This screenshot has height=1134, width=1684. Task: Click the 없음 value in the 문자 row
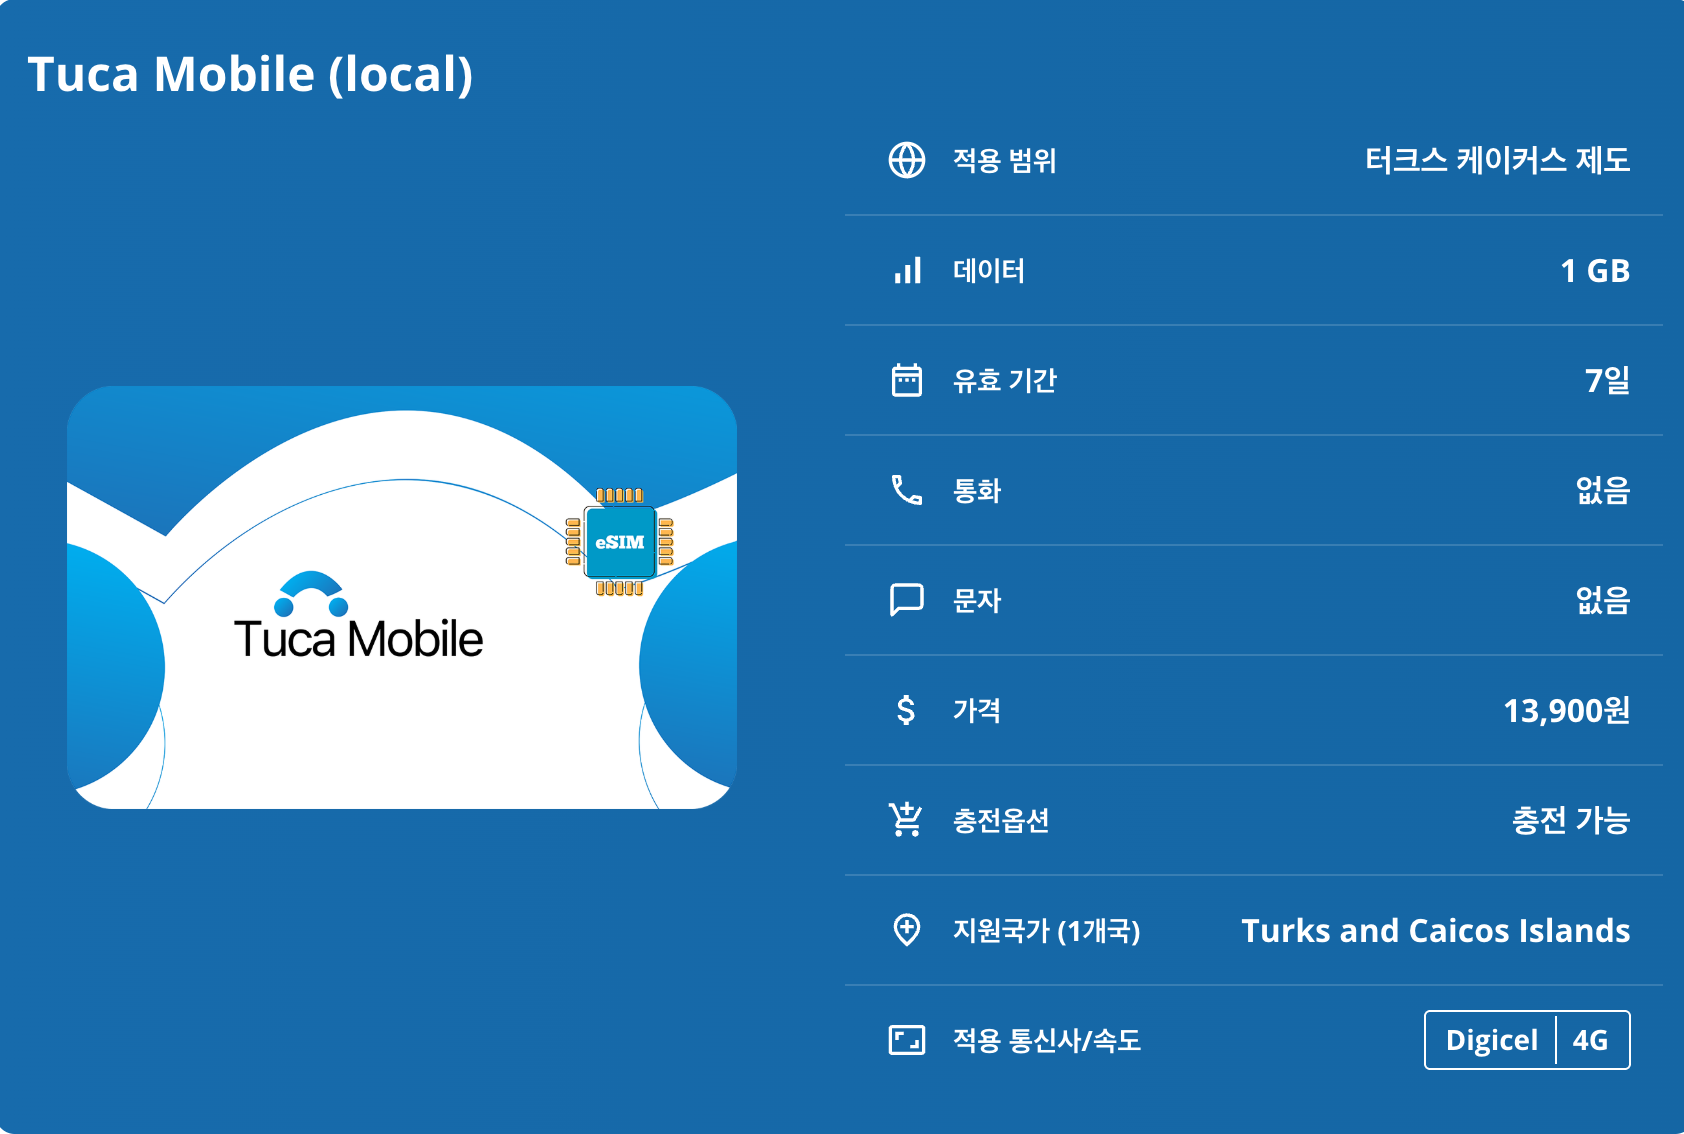click(1603, 600)
